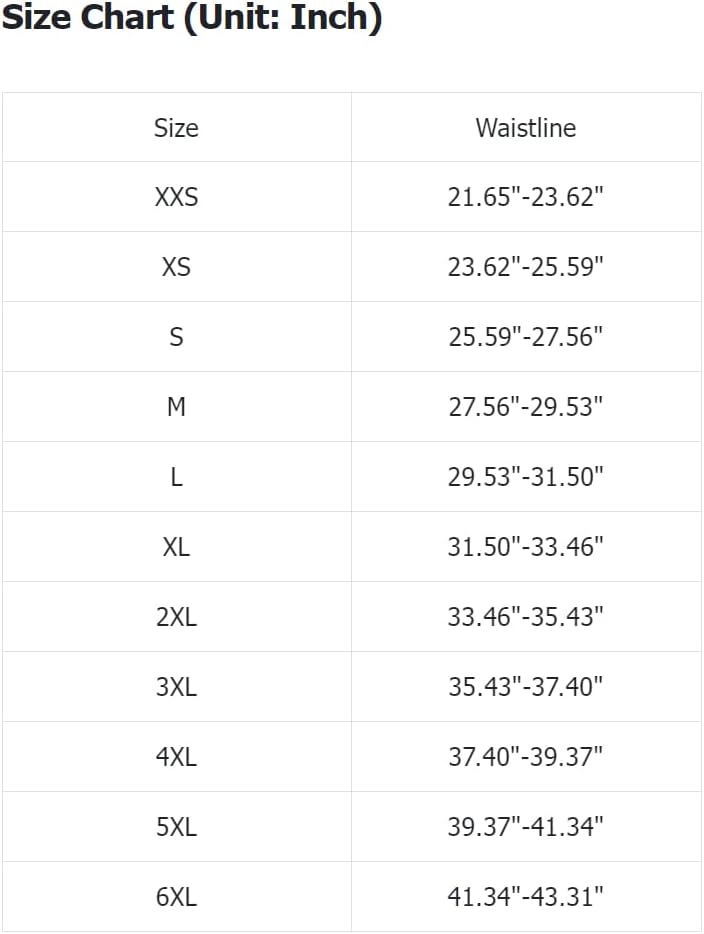Select the S size row label
Viewport: 704px width, 934px height.
[176, 337]
